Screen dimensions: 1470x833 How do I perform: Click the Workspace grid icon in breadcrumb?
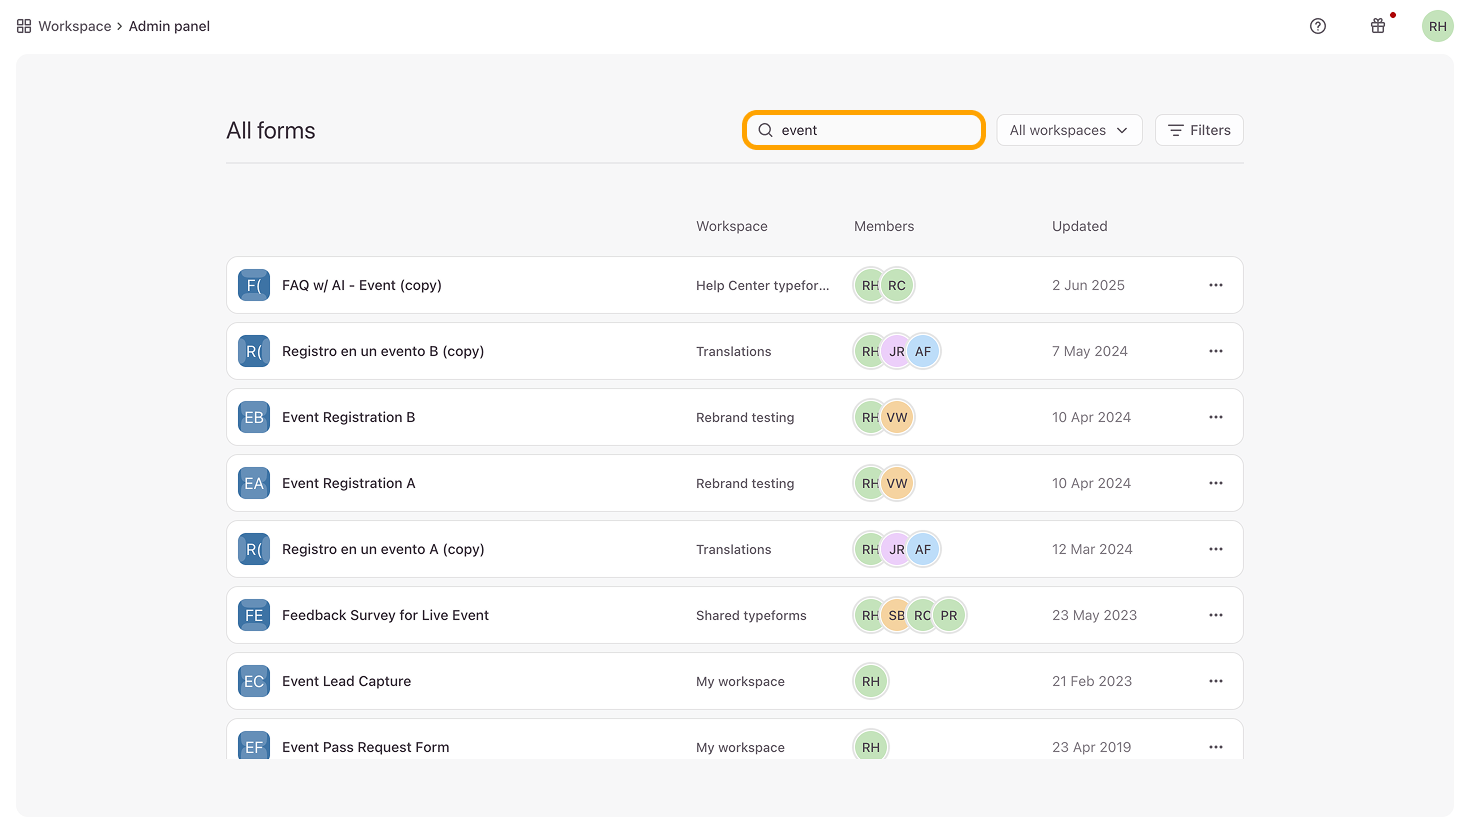(24, 26)
